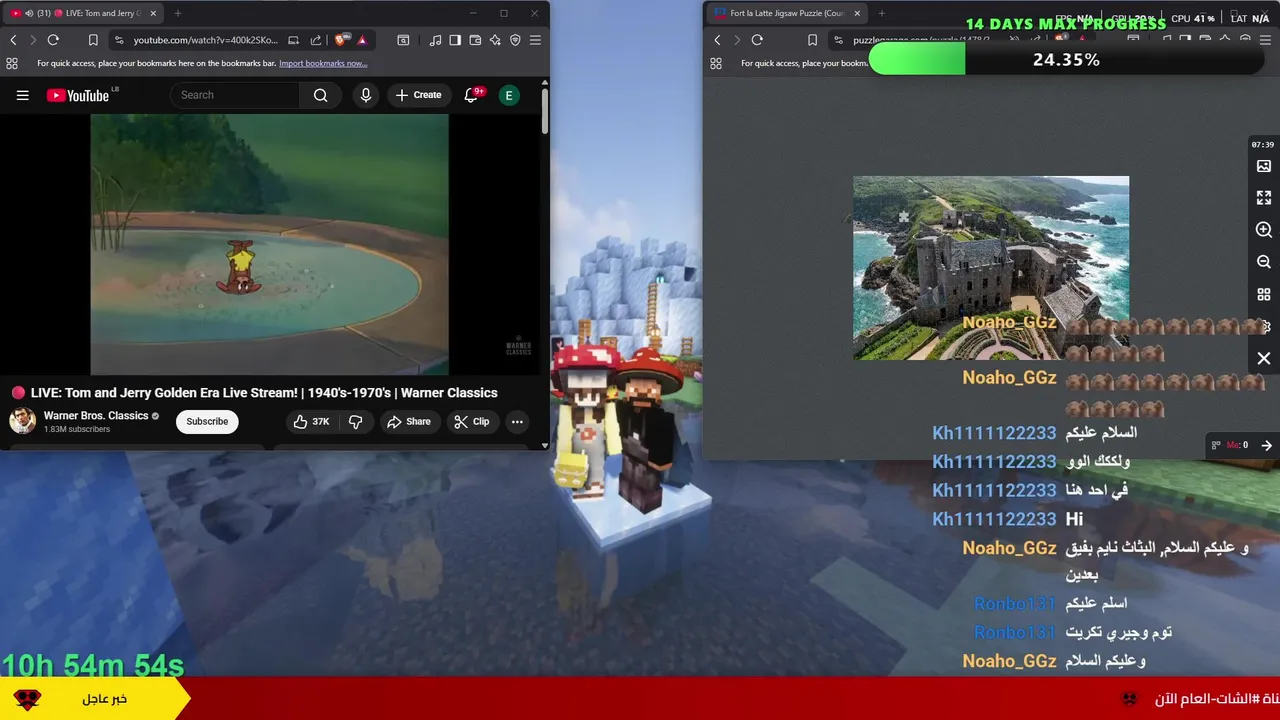This screenshot has height=720, width=1280.
Task: Open Brave Rewards triangle icon in YouTube window
Action: click(362, 40)
